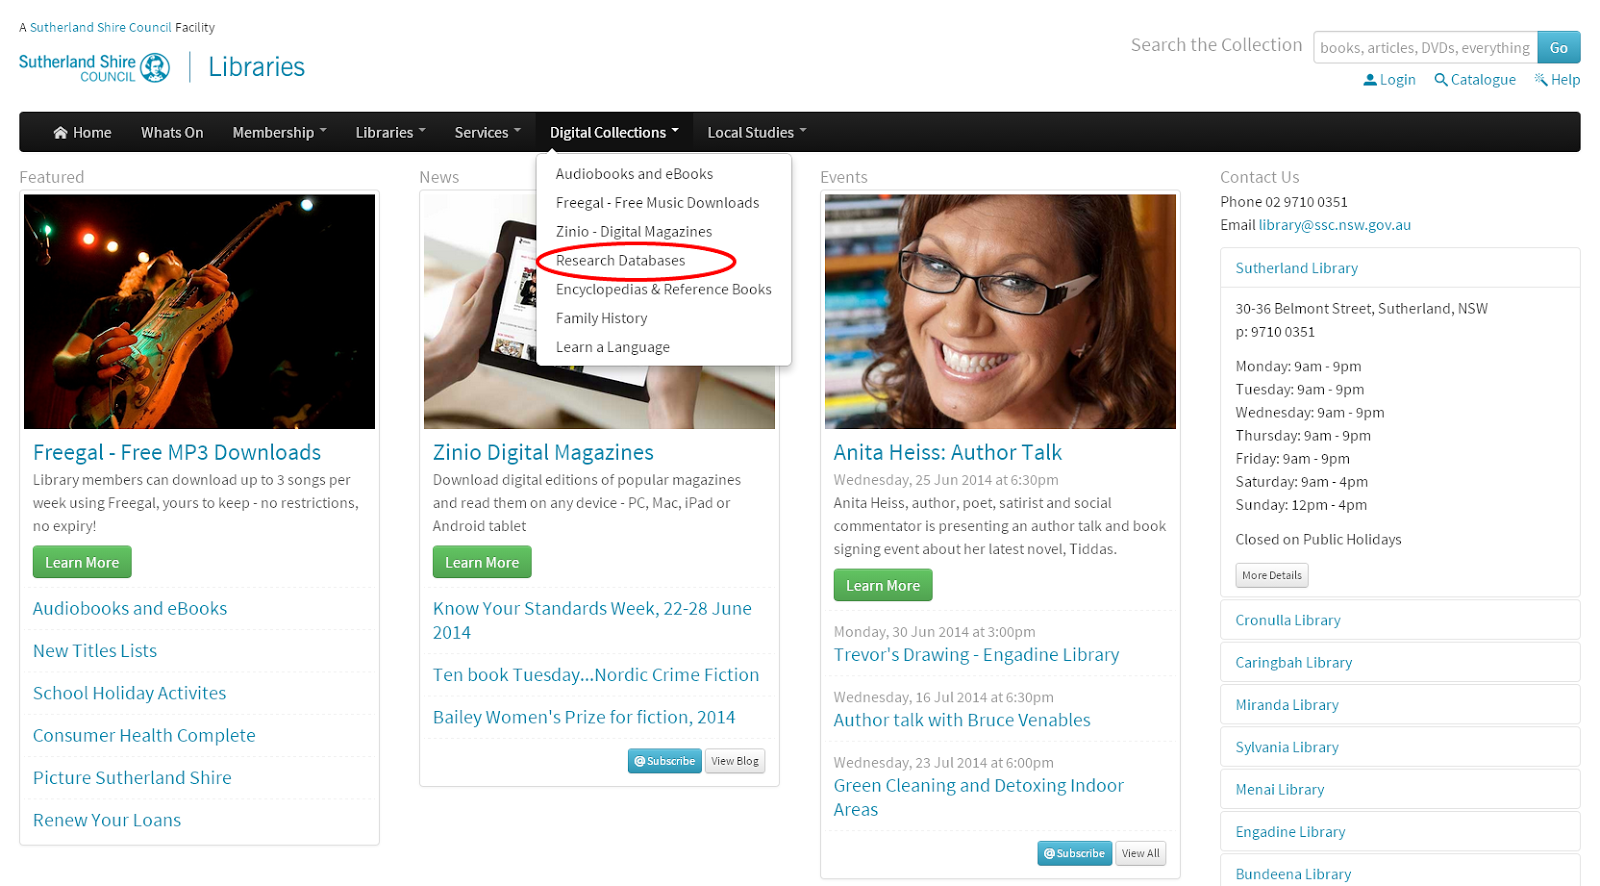This screenshot has width=1600, height=886.
Task: Click Learn More under Anita Heiss
Action: pyautogui.click(x=883, y=585)
